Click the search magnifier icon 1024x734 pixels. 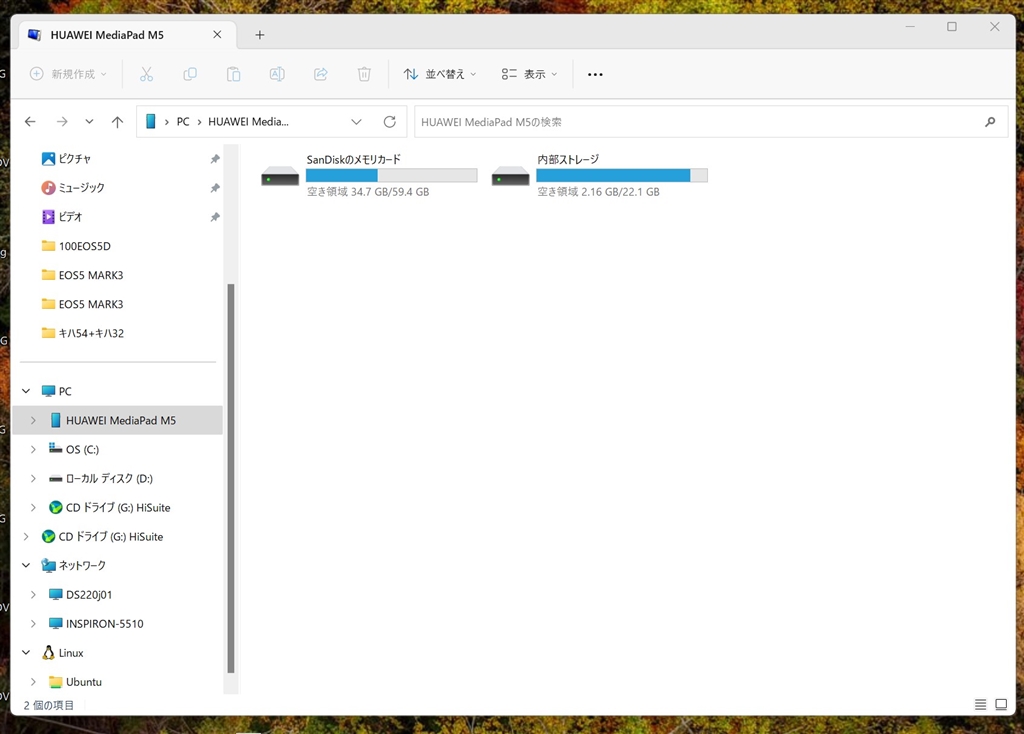tap(990, 121)
